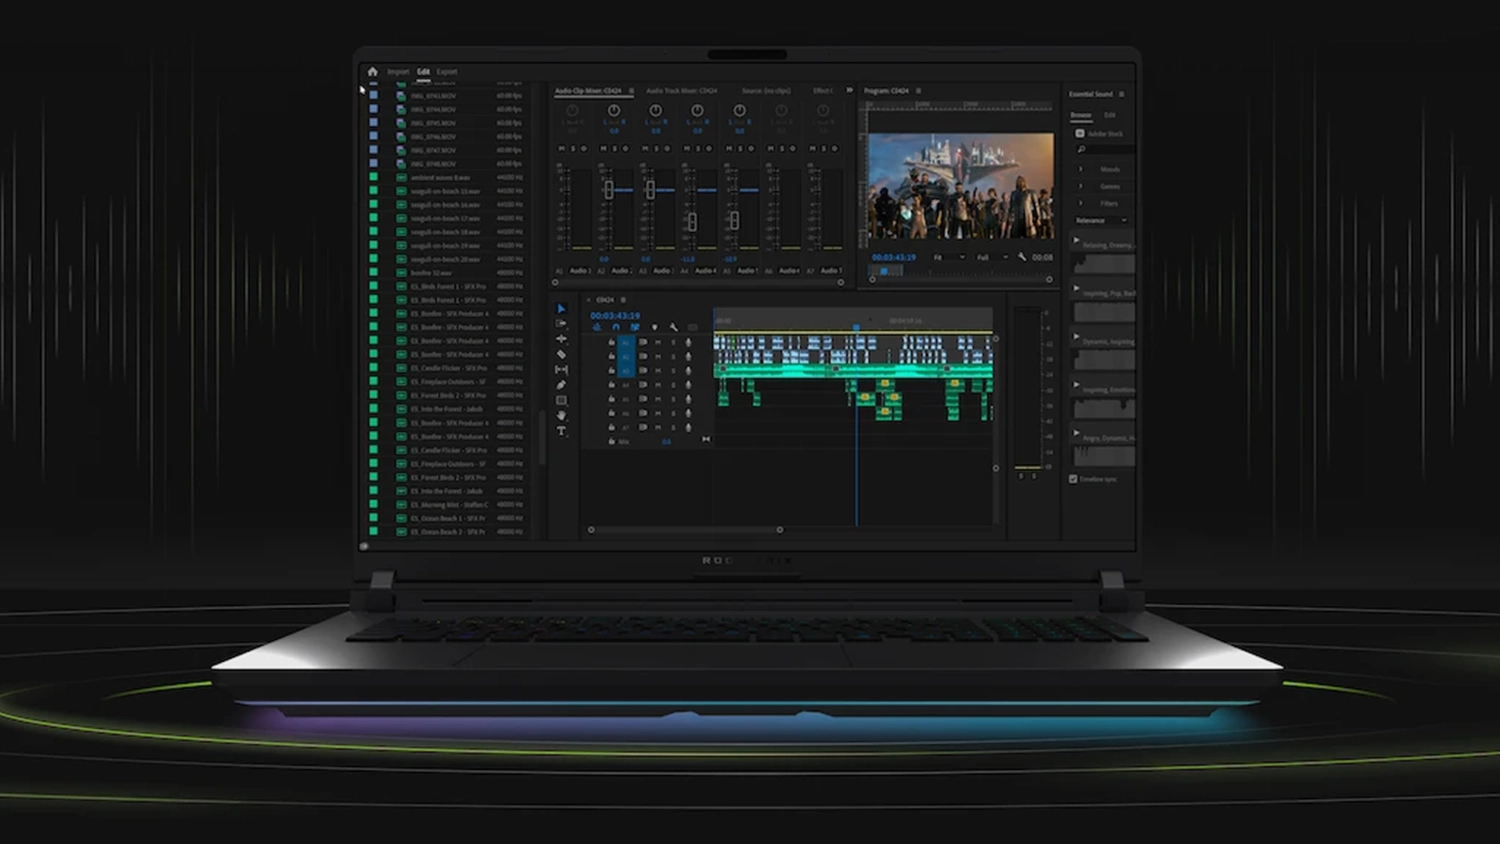Toggle the Adobe Stock checkbox
1500x844 pixels.
pyautogui.click(x=1080, y=133)
